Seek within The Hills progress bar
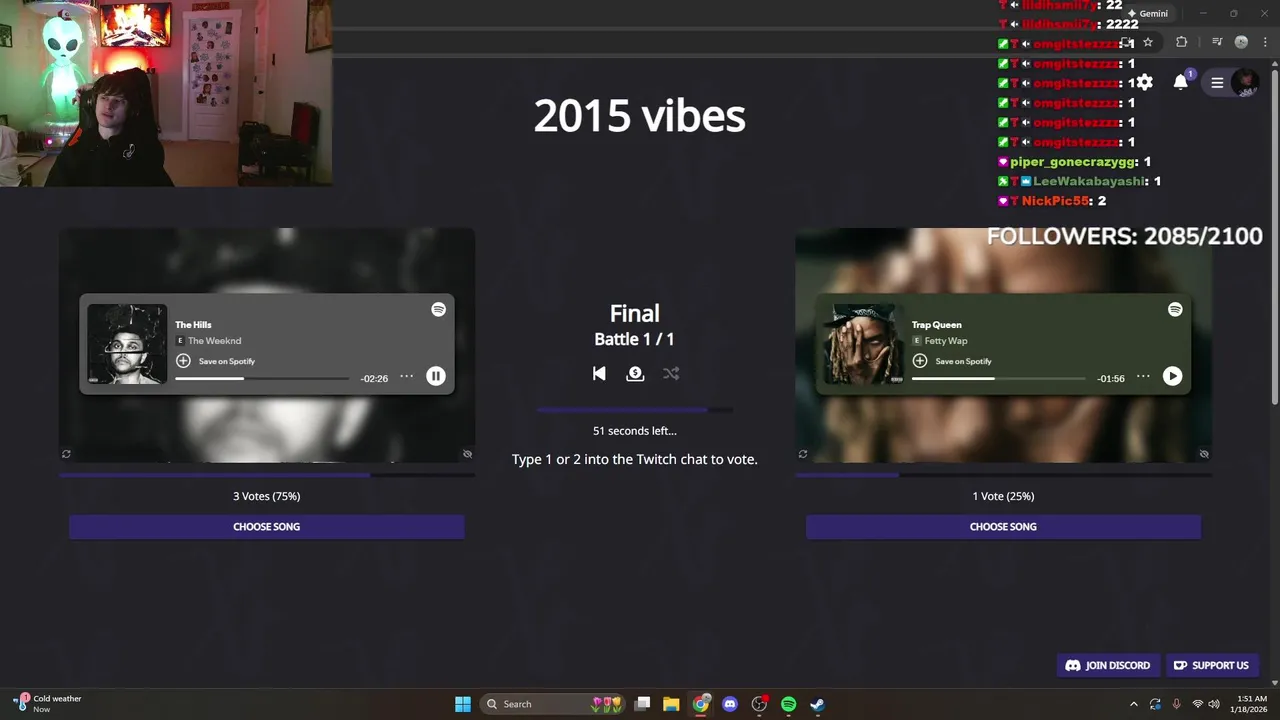 (262, 379)
